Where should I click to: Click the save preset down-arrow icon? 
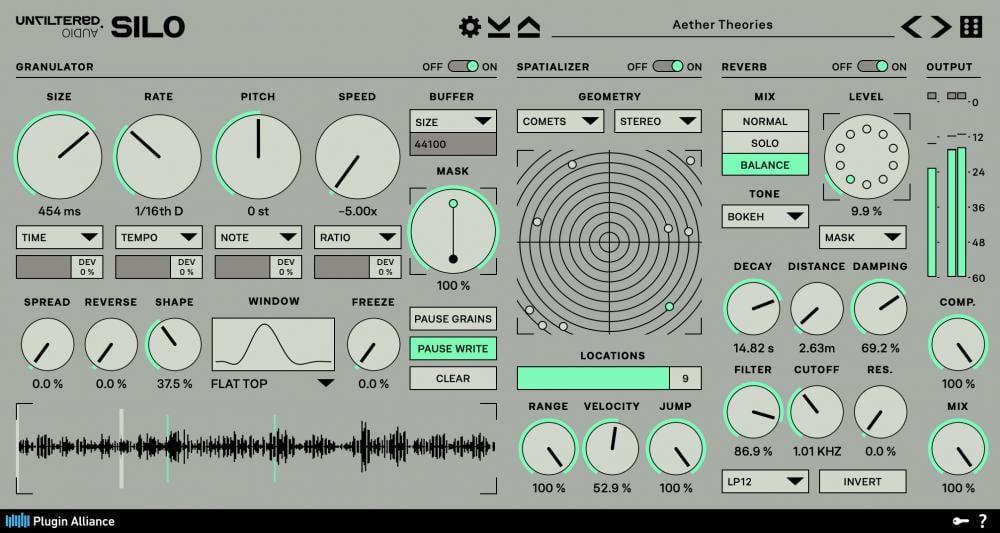499,27
